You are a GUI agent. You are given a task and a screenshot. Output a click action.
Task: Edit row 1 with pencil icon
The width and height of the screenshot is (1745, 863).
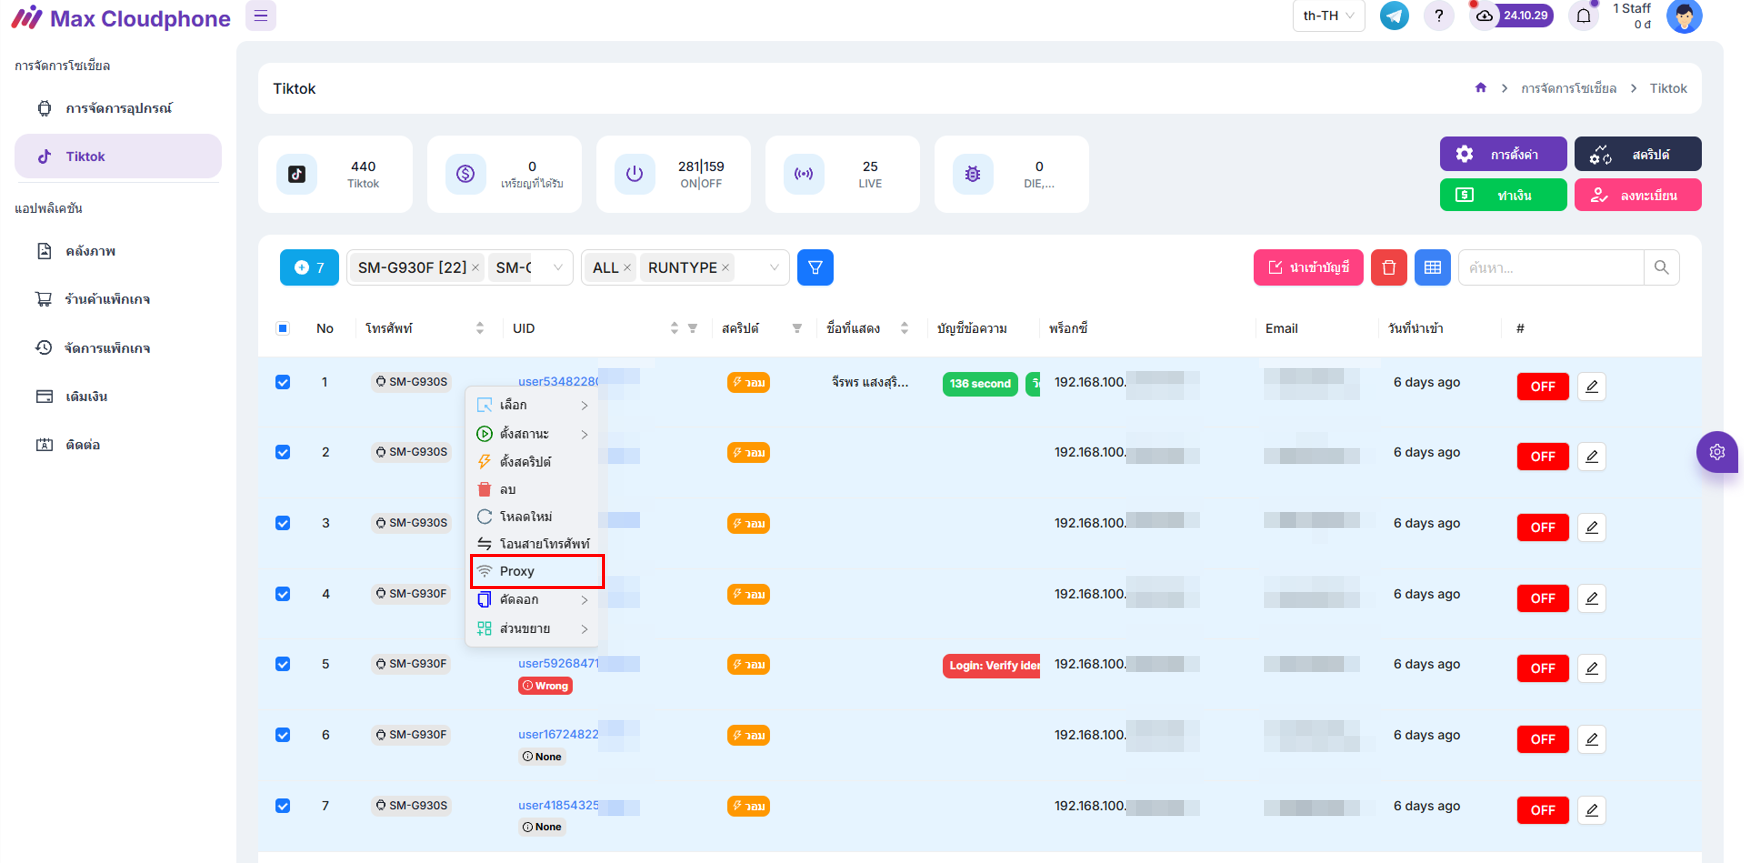coord(1592,386)
